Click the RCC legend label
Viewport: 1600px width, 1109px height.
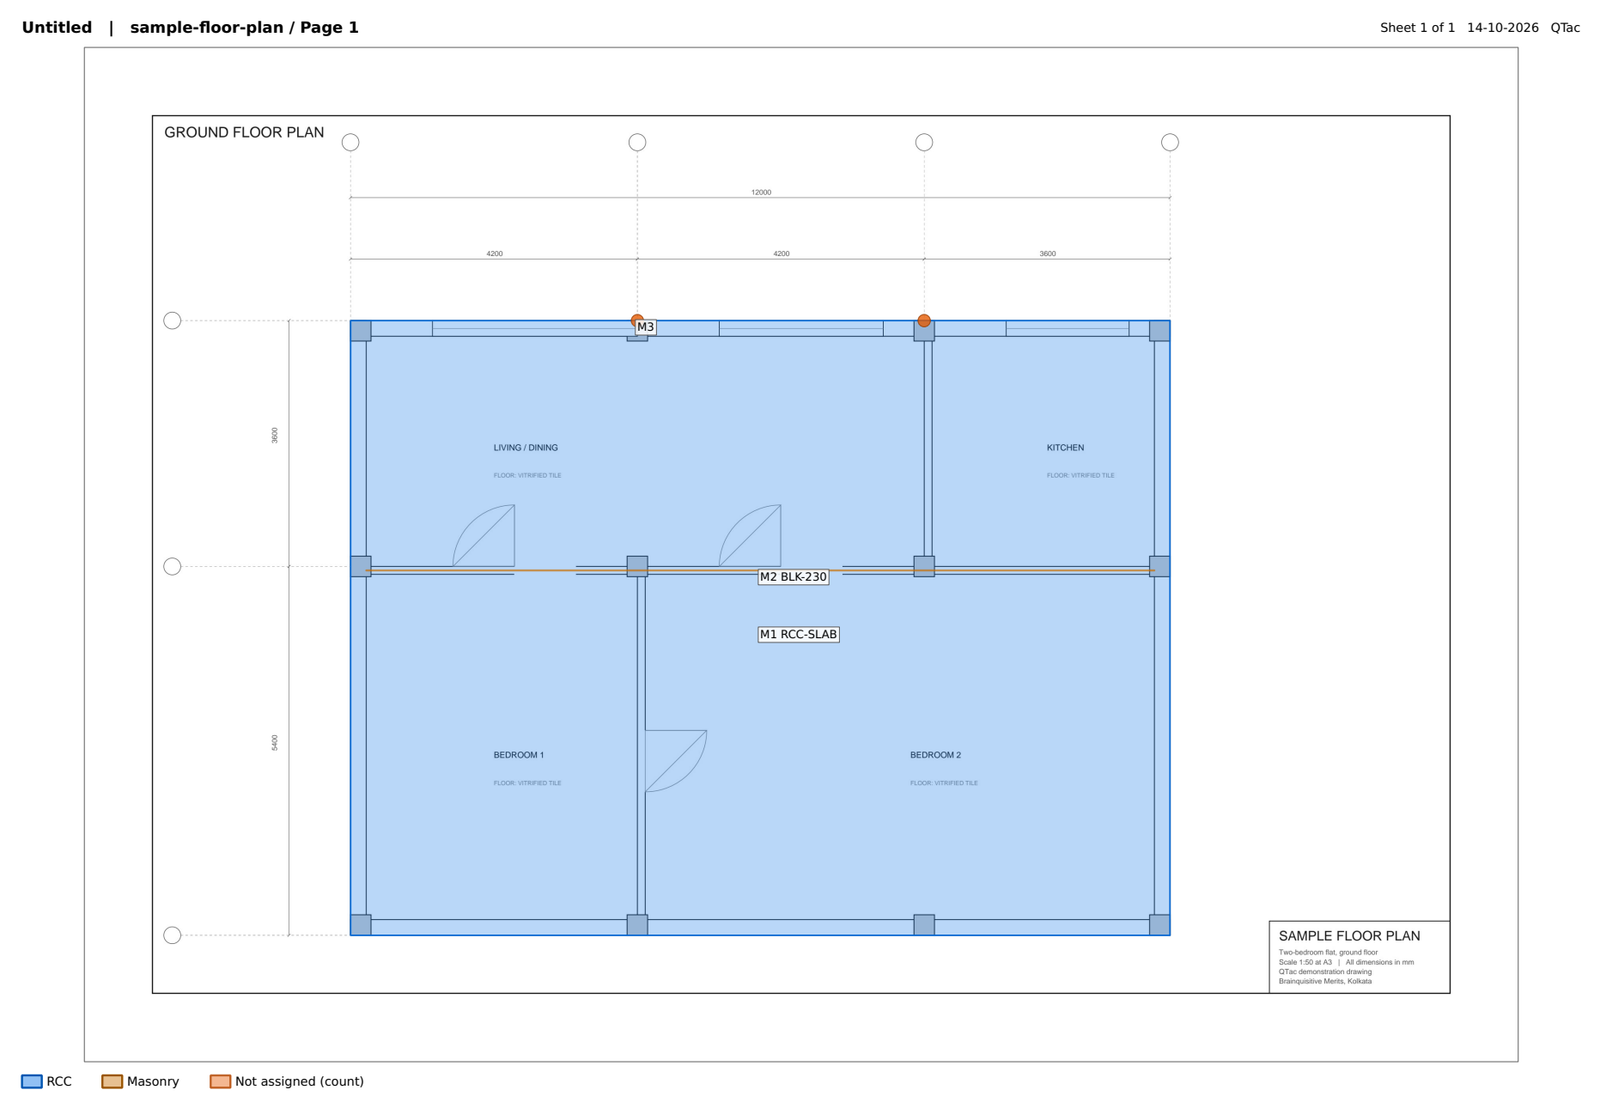pyautogui.click(x=59, y=1081)
